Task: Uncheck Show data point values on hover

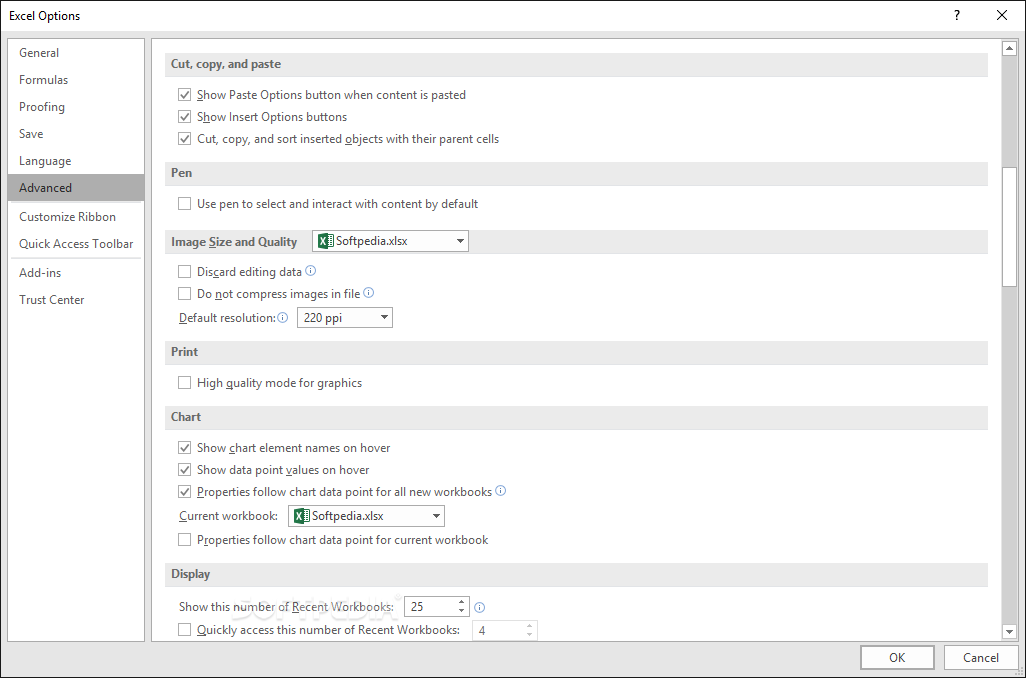Action: (x=185, y=470)
